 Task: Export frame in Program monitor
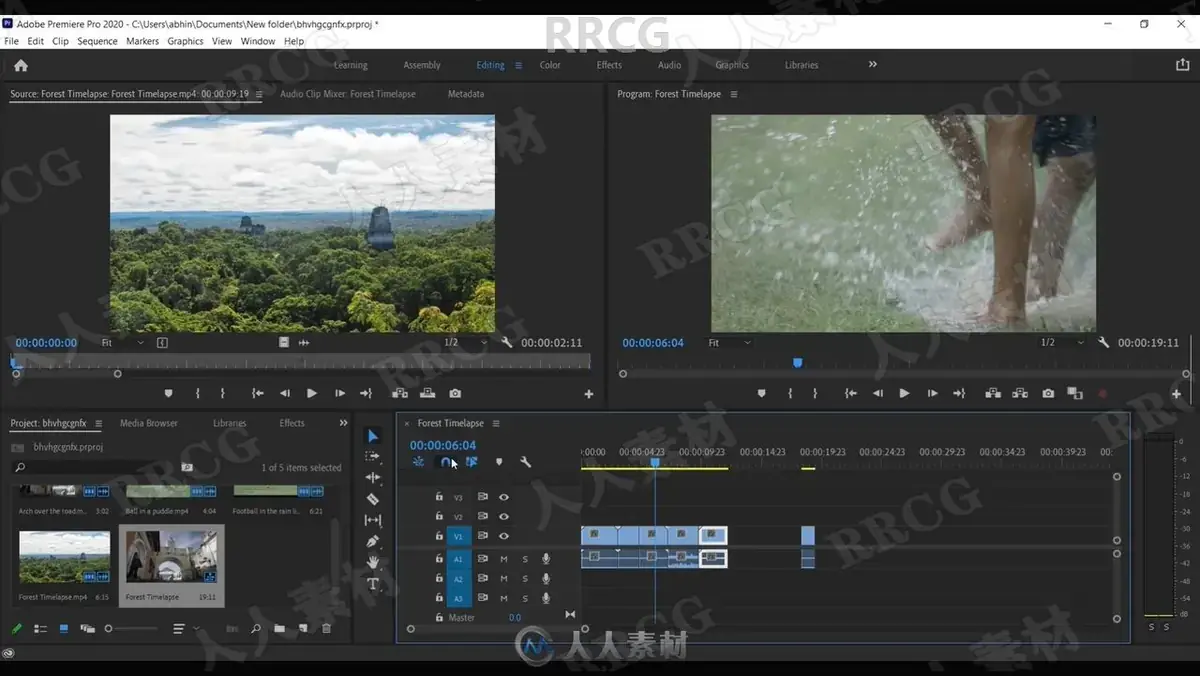(x=1048, y=394)
